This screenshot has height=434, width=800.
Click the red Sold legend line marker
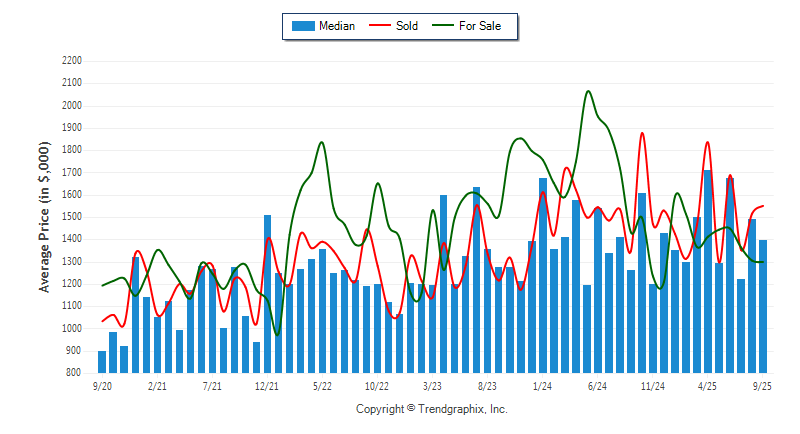click(x=383, y=26)
